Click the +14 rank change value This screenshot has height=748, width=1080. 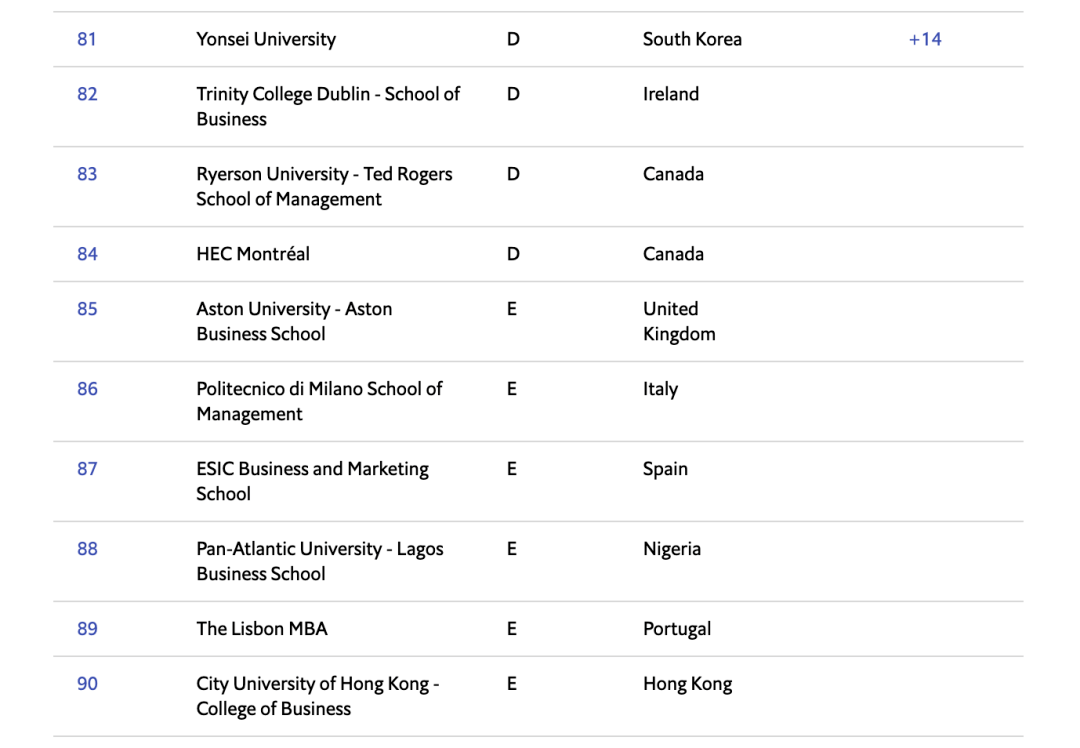click(925, 40)
